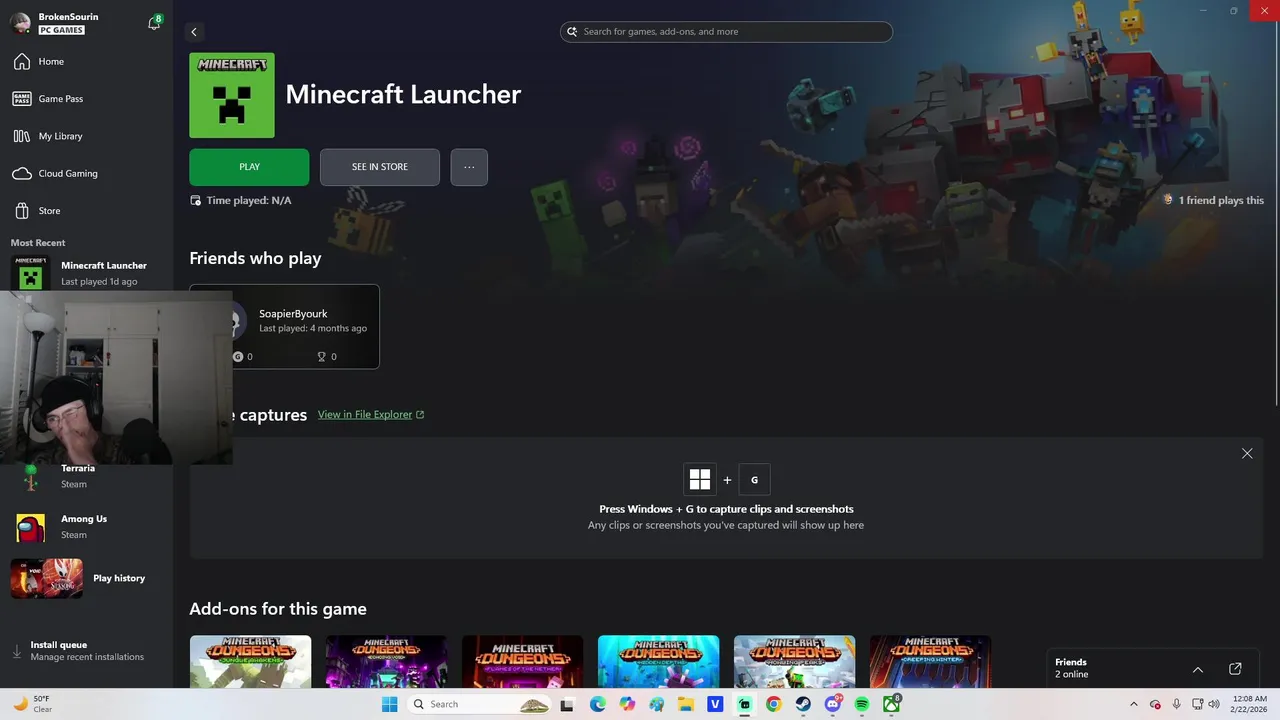This screenshot has height=720, width=1280.
Task: Click the taskbar Search box
Action: click(x=481, y=704)
